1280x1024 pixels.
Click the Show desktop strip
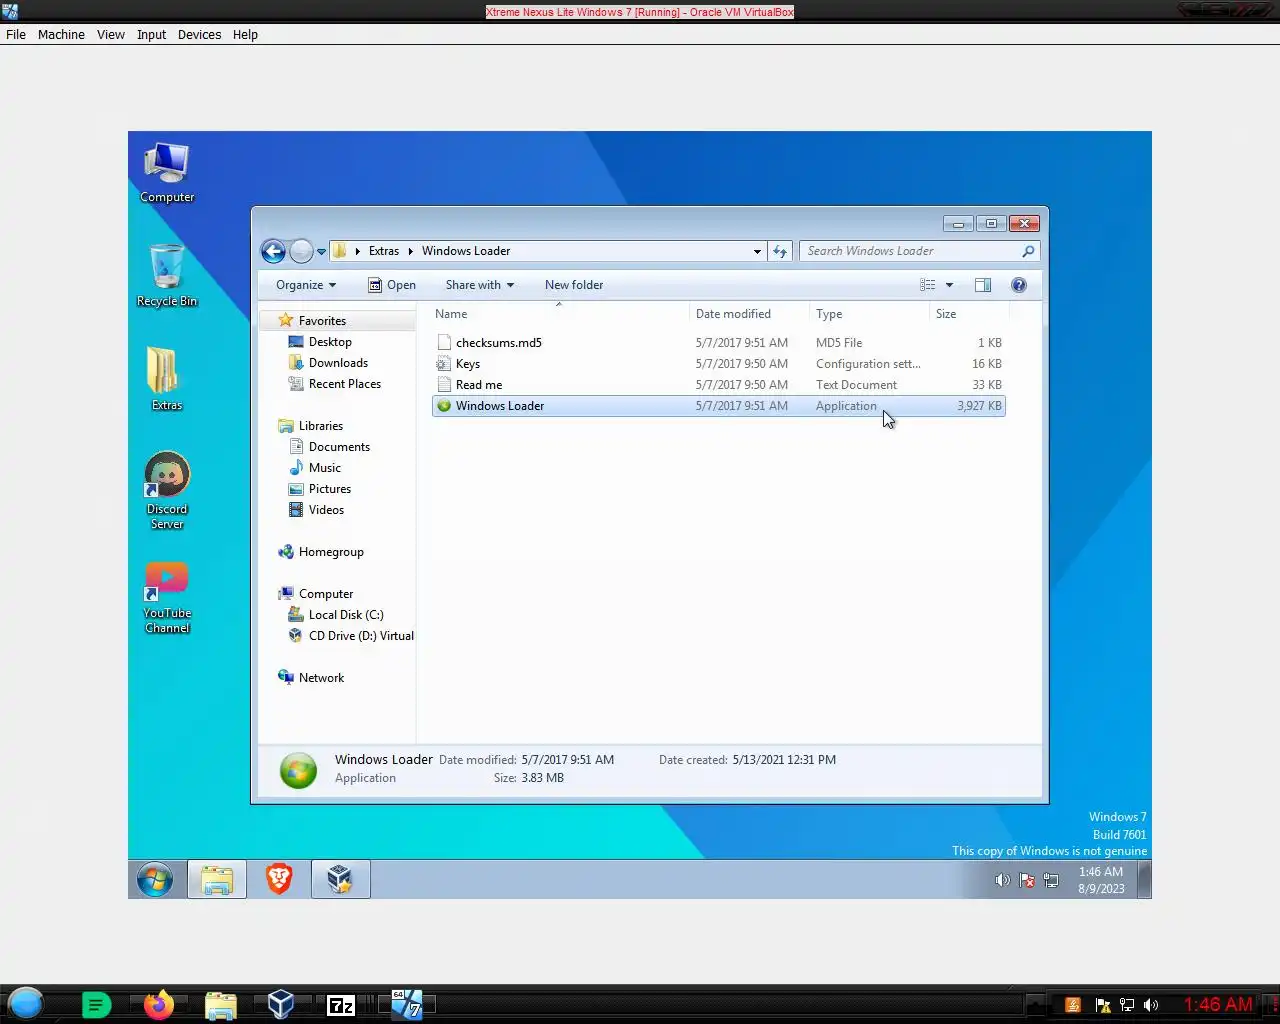click(1145, 880)
